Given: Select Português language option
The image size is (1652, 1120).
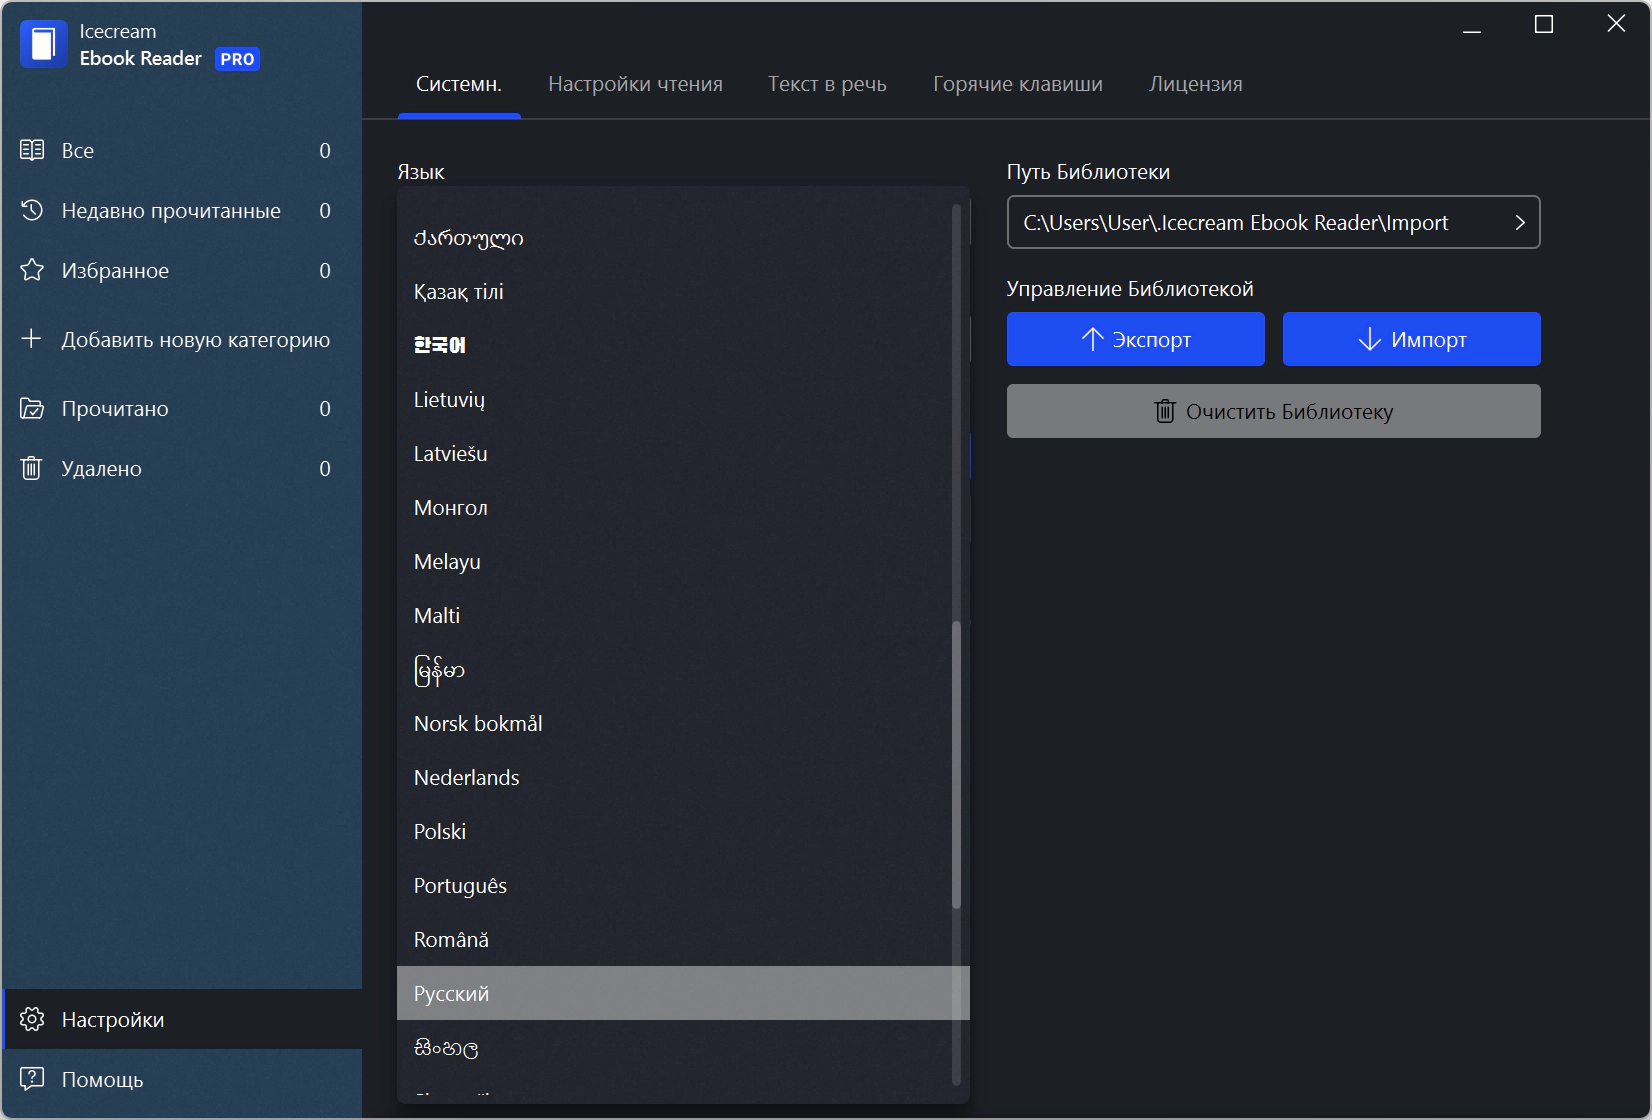Looking at the screenshot, I should [683, 886].
